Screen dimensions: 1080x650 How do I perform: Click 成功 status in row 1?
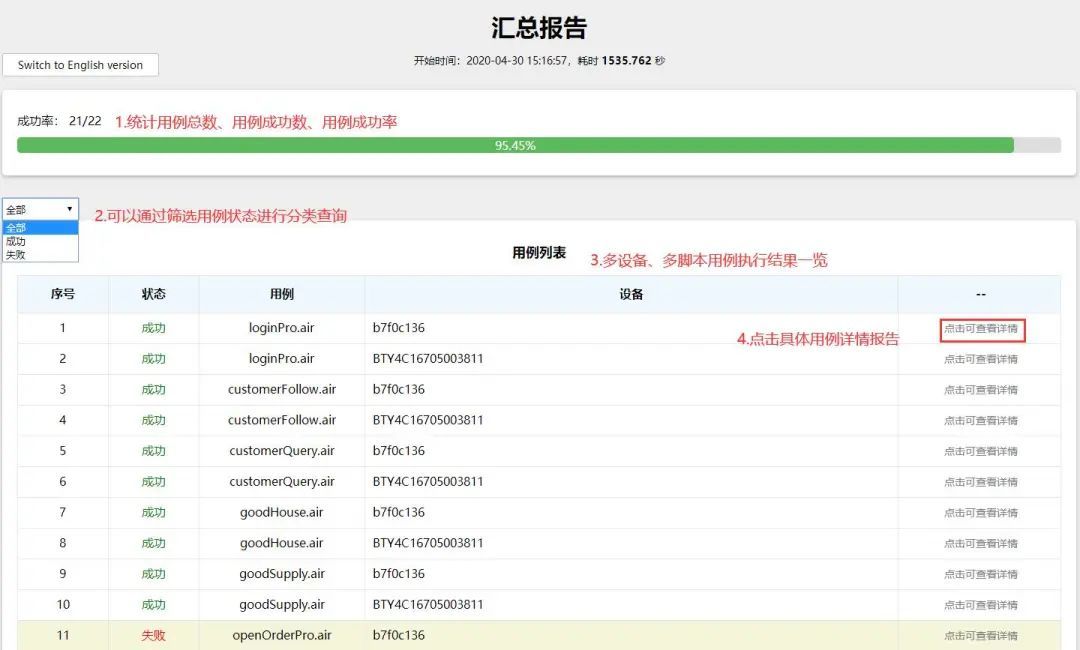pos(154,328)
